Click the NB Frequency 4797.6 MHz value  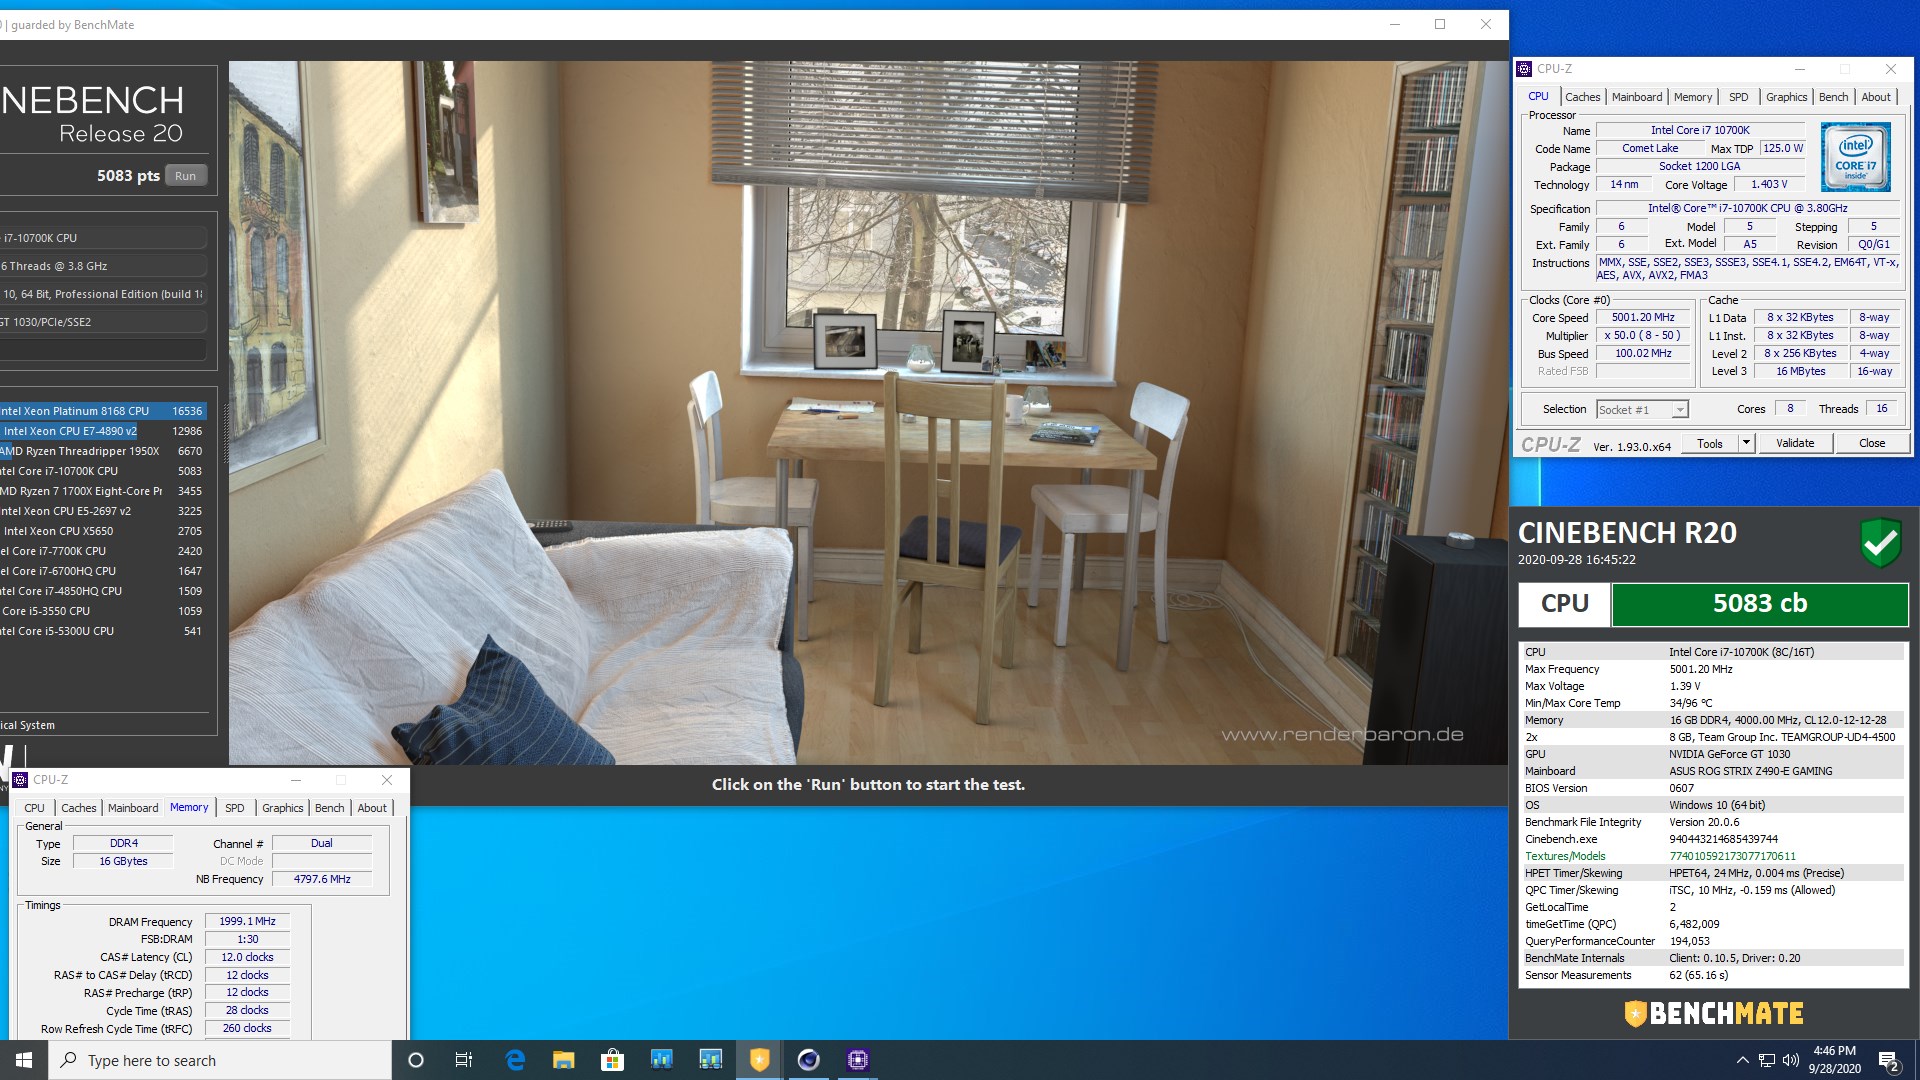[322, 879]
